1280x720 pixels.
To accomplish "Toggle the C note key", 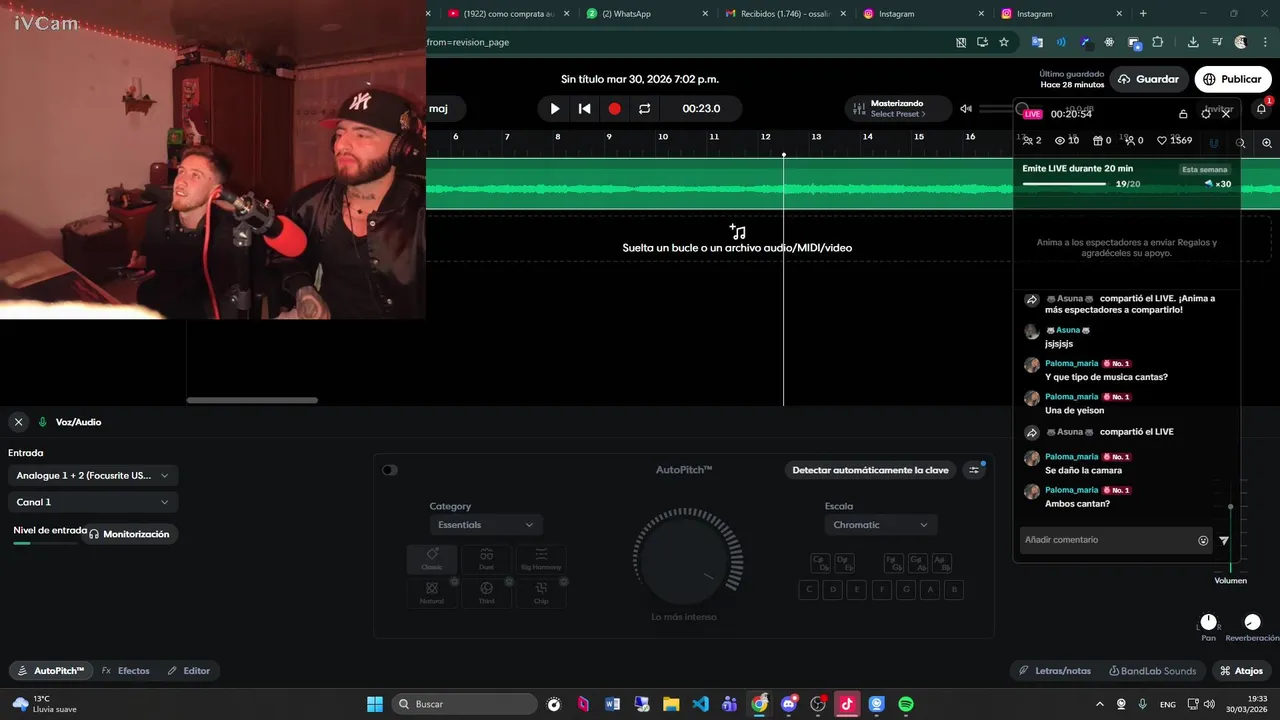I will pyautogui.click(x=808, y=590).
